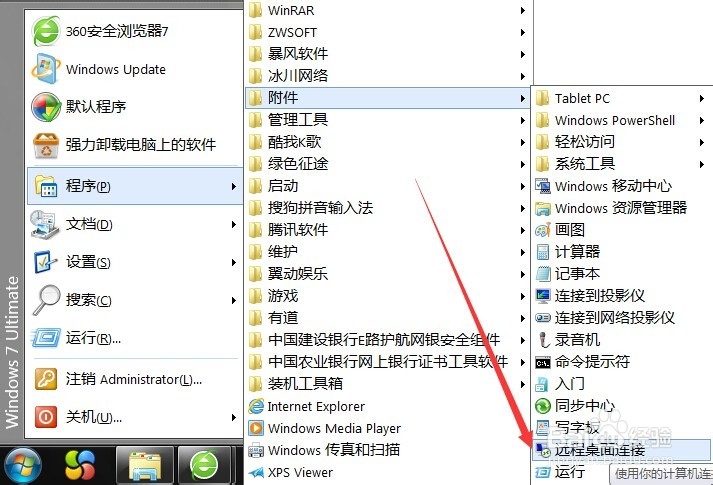
Task: Expand the WinRAR folder arrow
Action: click(523, 10)
